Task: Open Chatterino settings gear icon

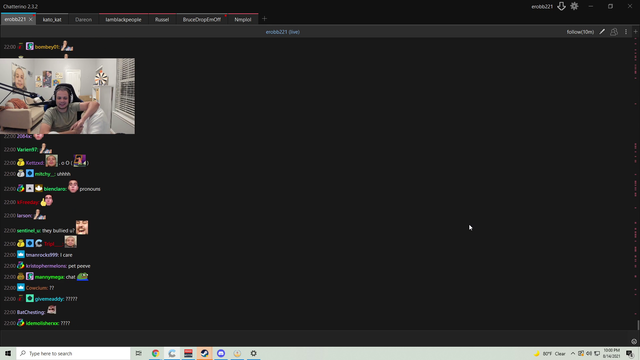Action: point(574,6)
